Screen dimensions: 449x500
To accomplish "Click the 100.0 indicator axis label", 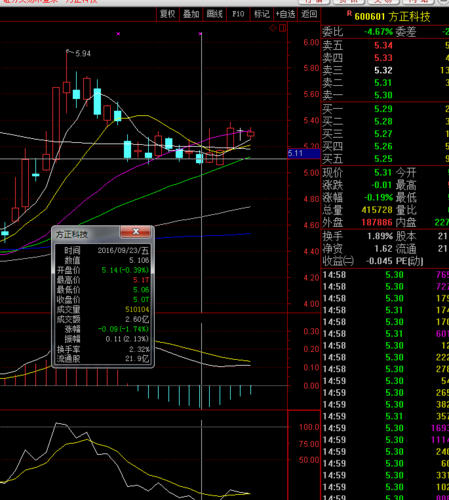I will [309, 427].
